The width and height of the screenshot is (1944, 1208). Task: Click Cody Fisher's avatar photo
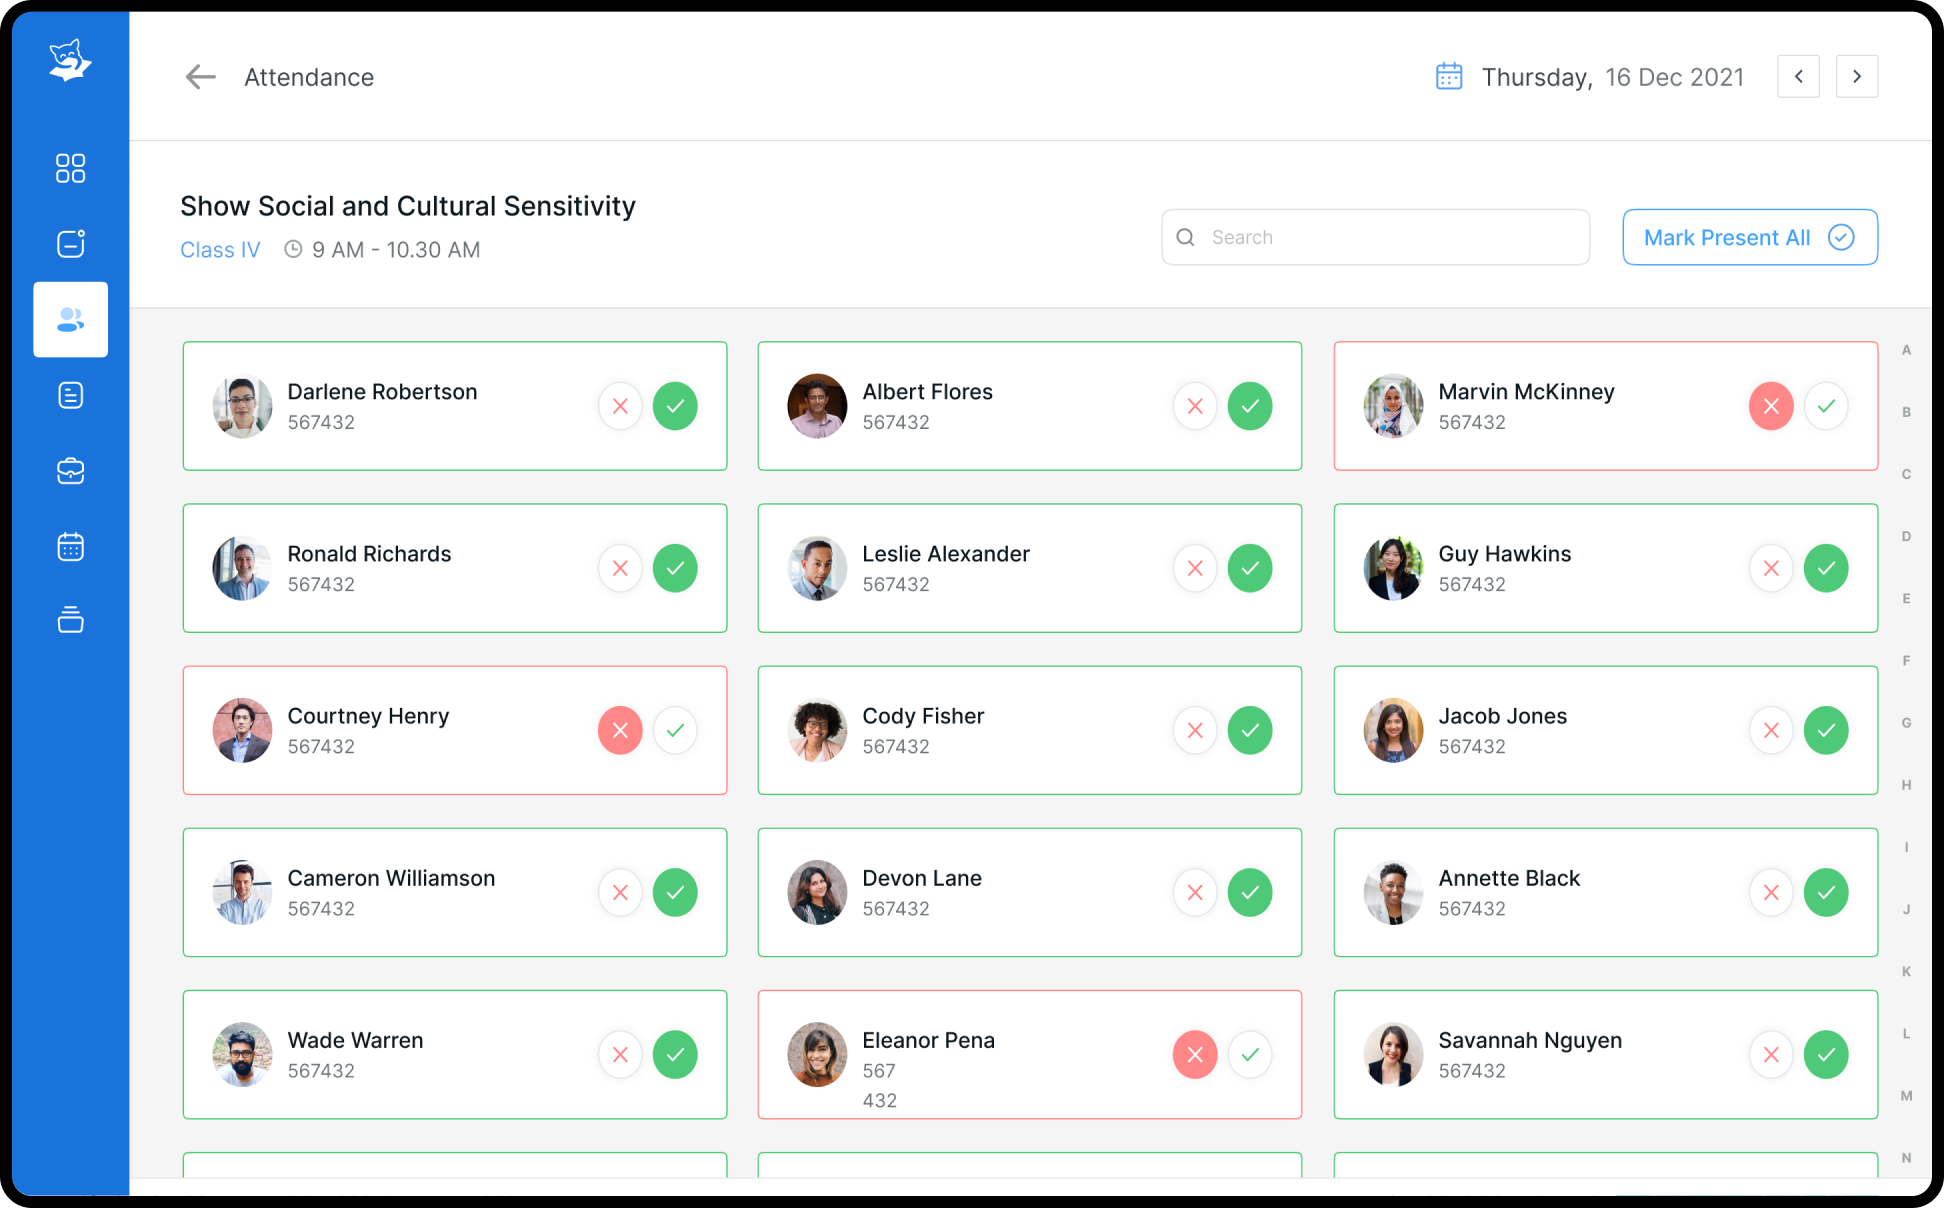(817, 730)
